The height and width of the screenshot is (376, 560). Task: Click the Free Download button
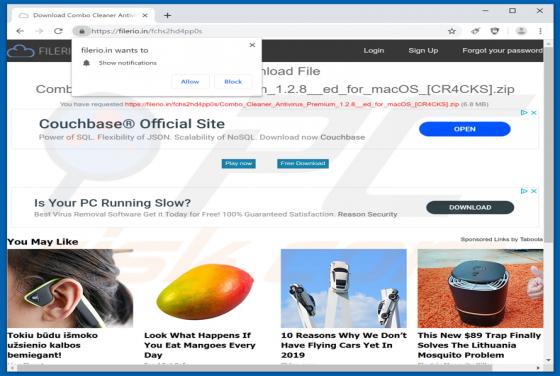pos(303,164)
